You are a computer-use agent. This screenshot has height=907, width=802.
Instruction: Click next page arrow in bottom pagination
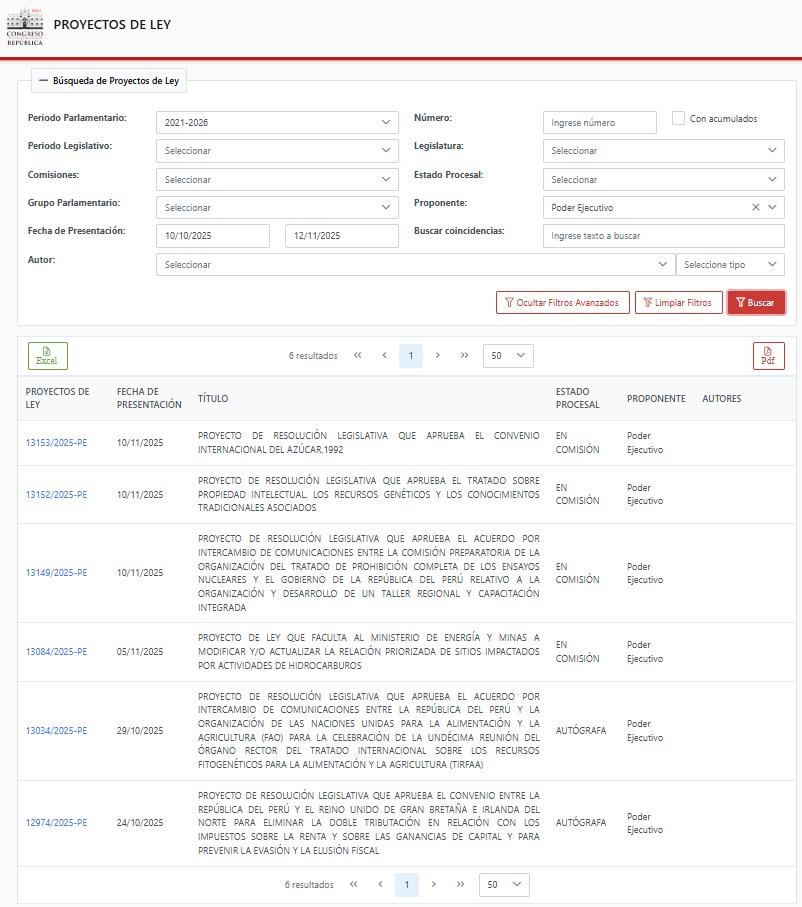tap(433, 885)
